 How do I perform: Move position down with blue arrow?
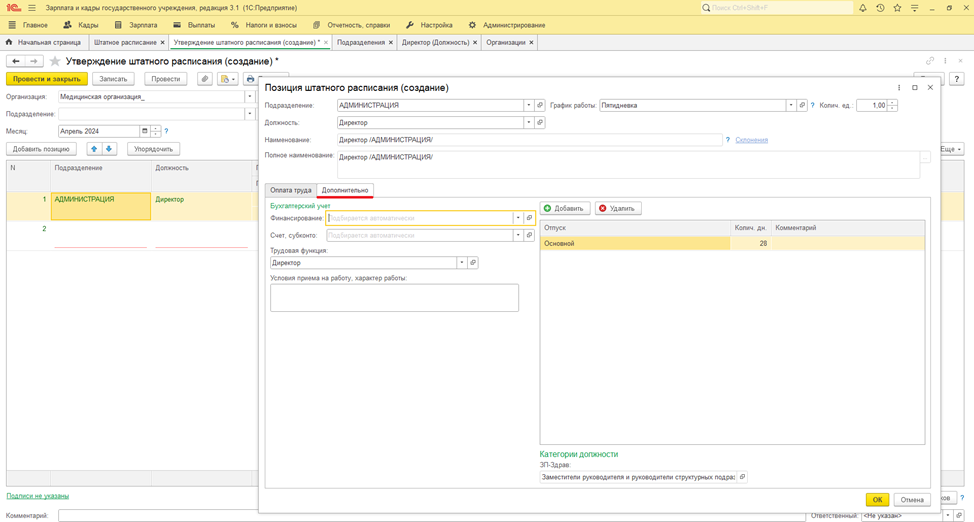point(109,149)
